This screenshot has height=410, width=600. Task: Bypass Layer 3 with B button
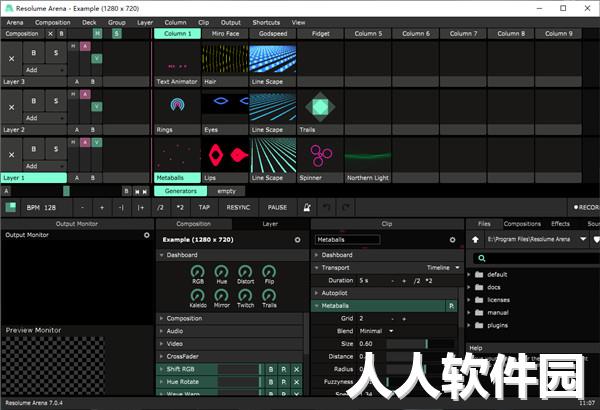click(x=34, y=53)
